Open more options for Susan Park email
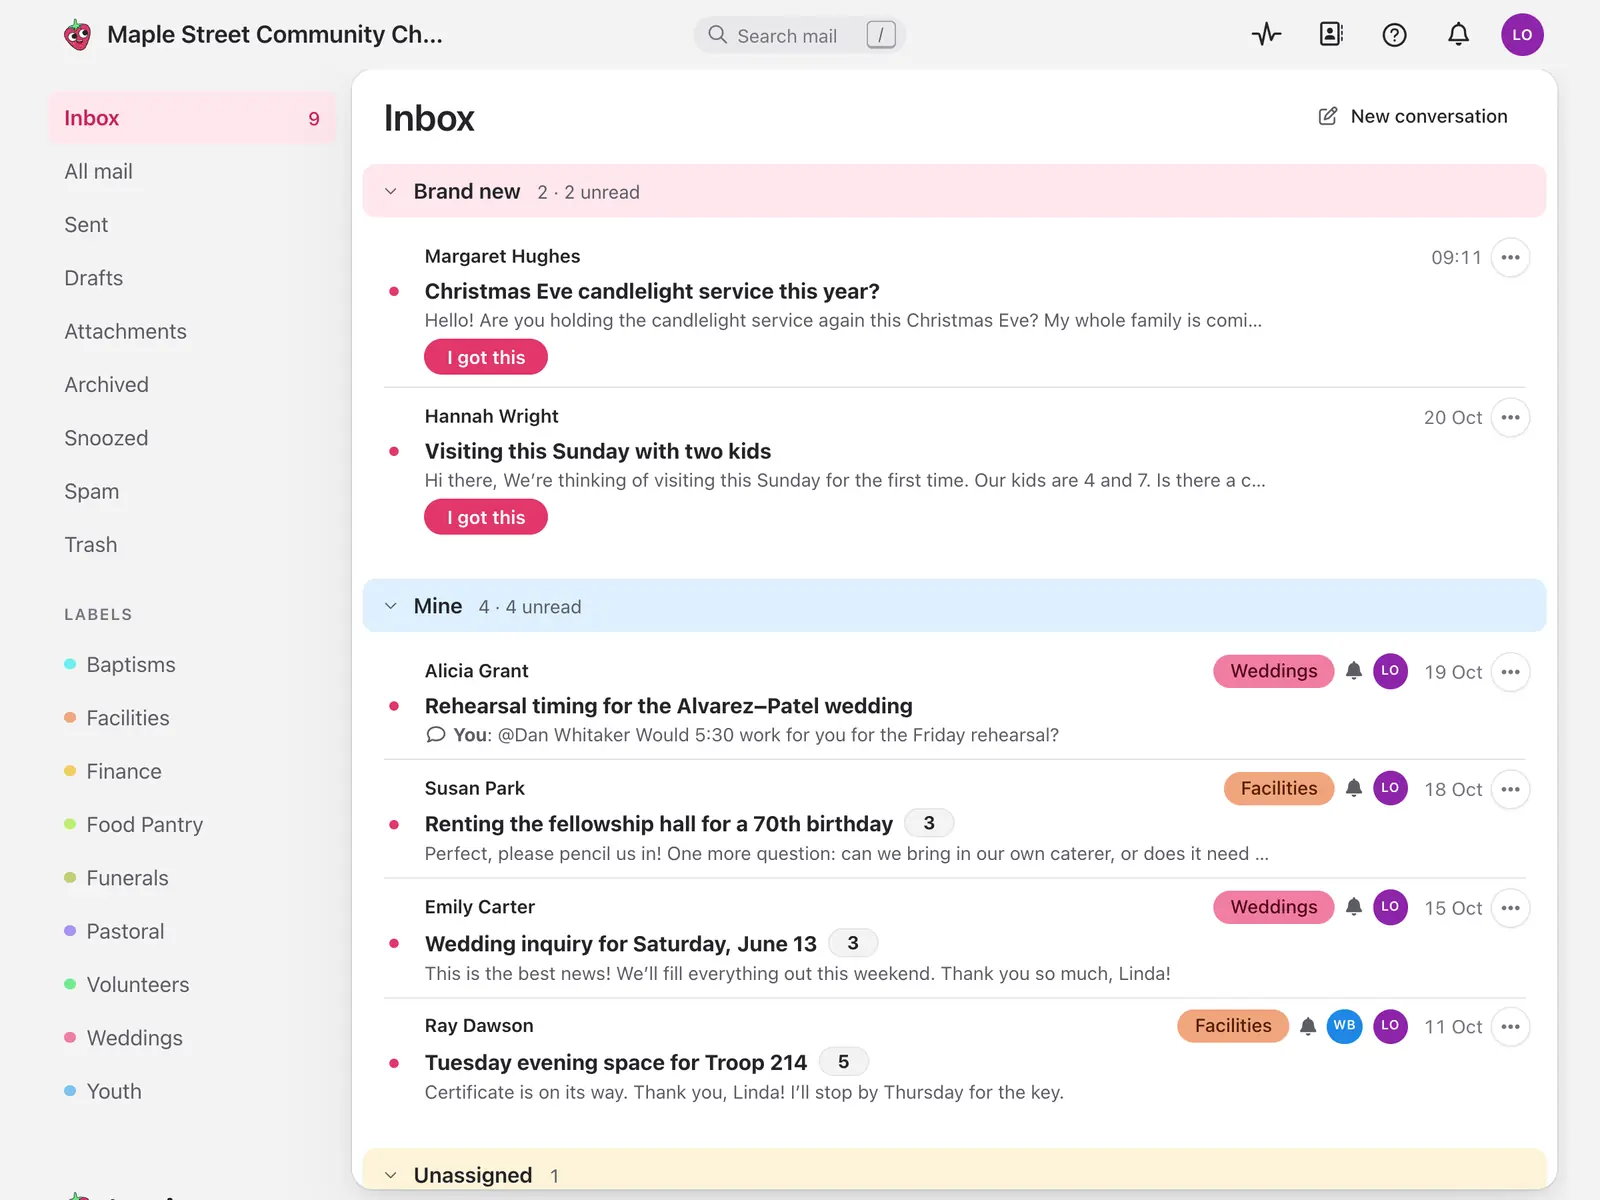1600x1200 pixels. tap(1510, 790)
